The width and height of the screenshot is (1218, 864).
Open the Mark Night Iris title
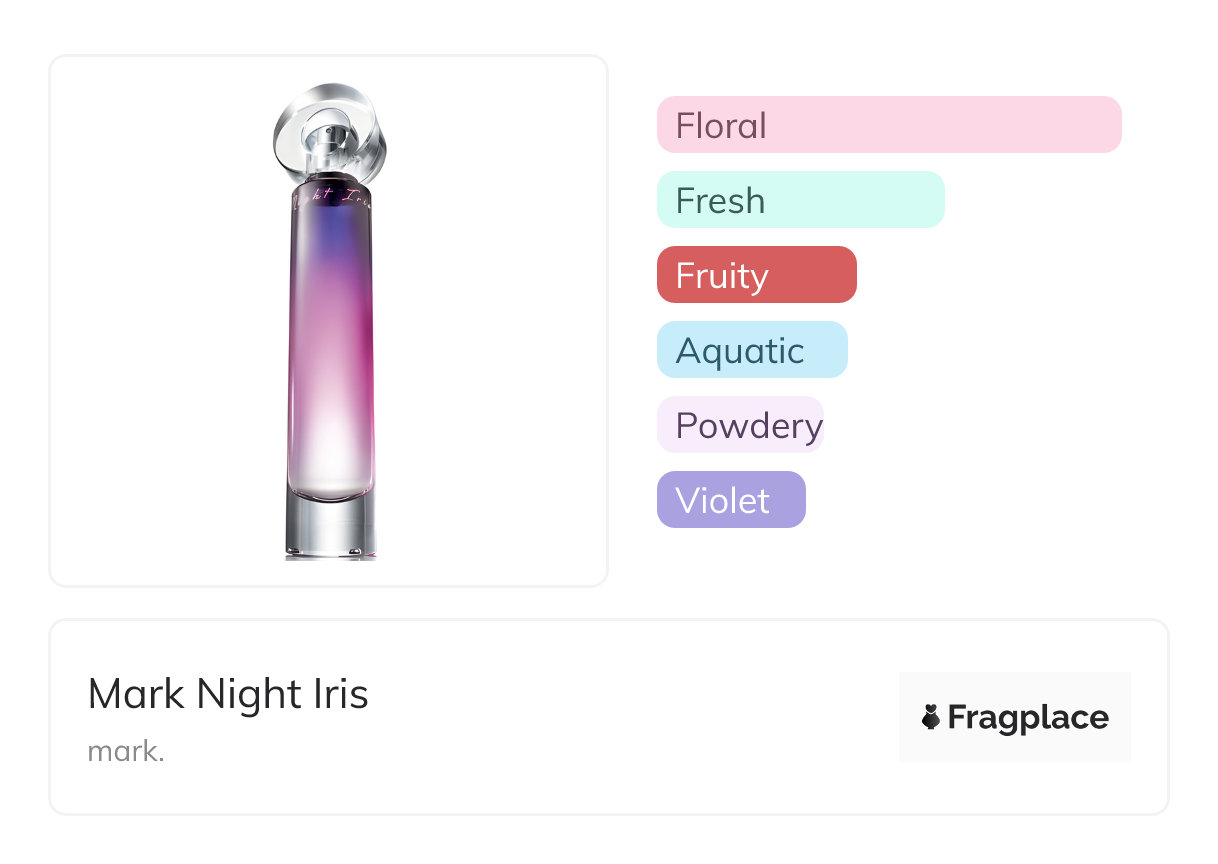tap(228, 694)
